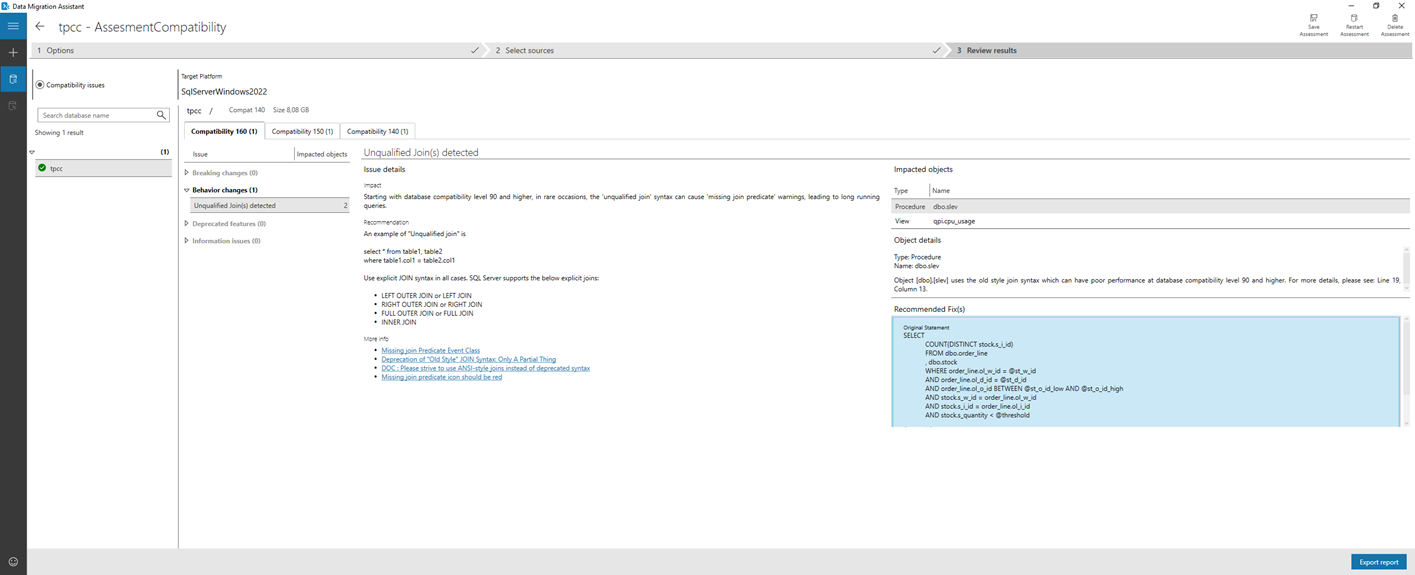Click Showing 1 result text
1415x575 pixels.
(59, 132)
